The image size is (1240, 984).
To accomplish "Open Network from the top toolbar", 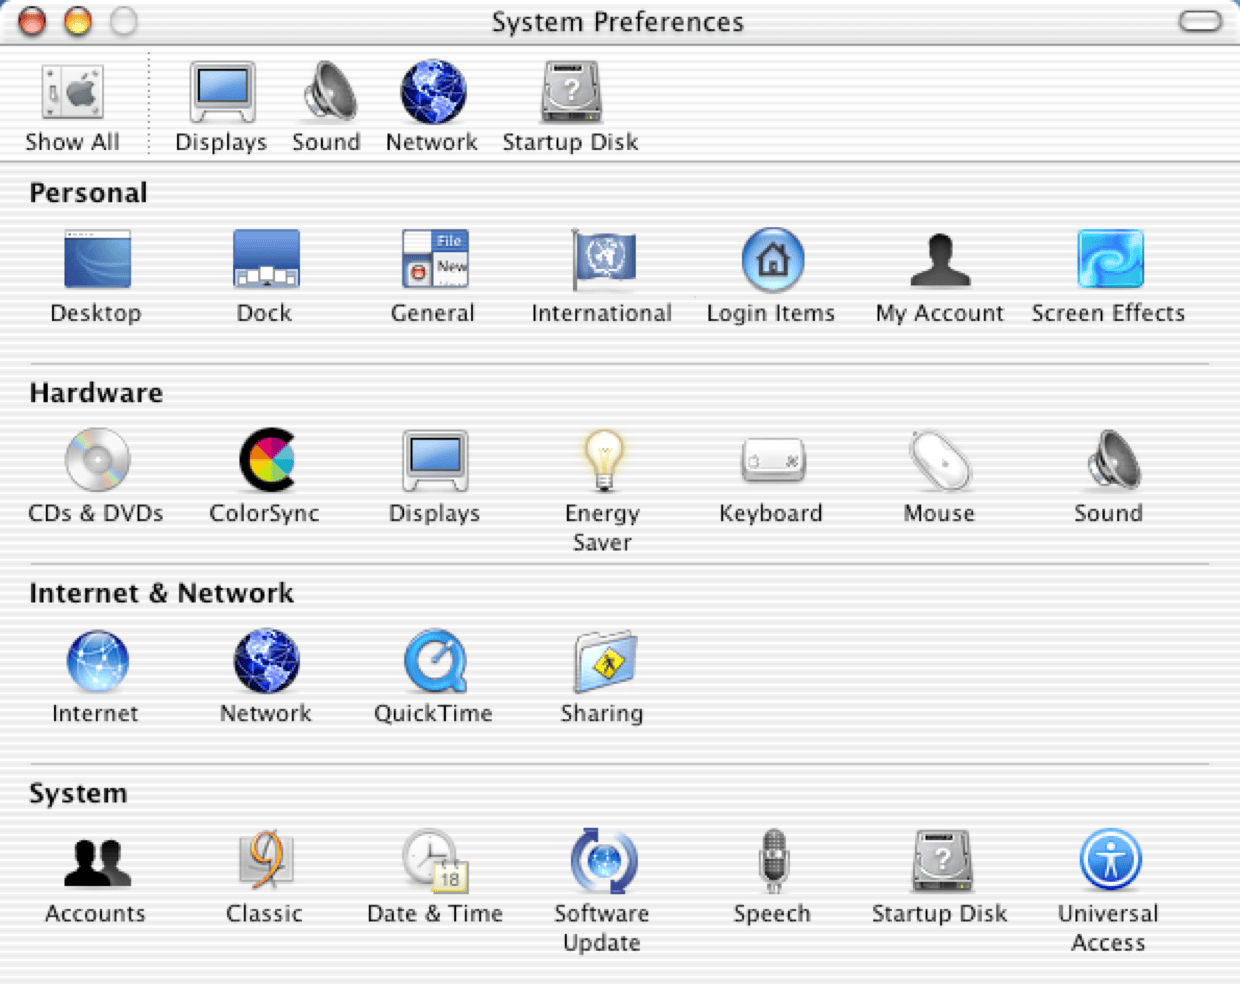I will coord(433,92).
